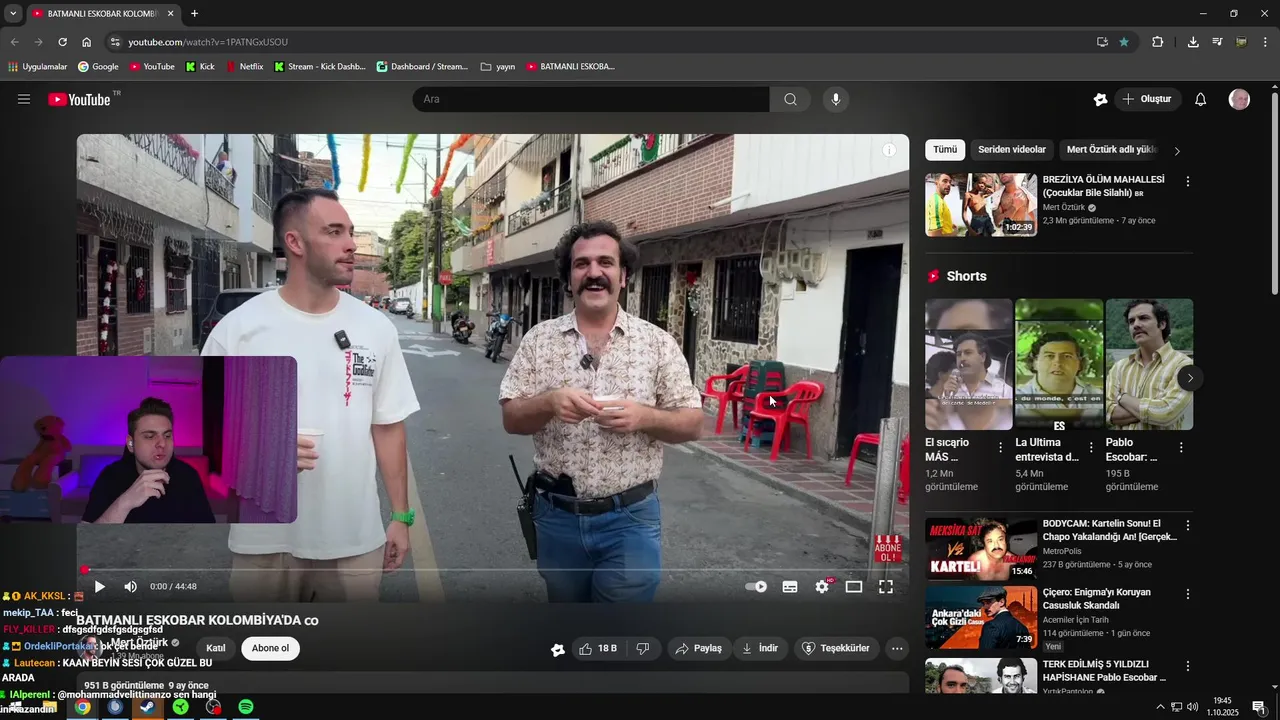Open the Netflix bookmark
1280x720 pixels.
244,67
